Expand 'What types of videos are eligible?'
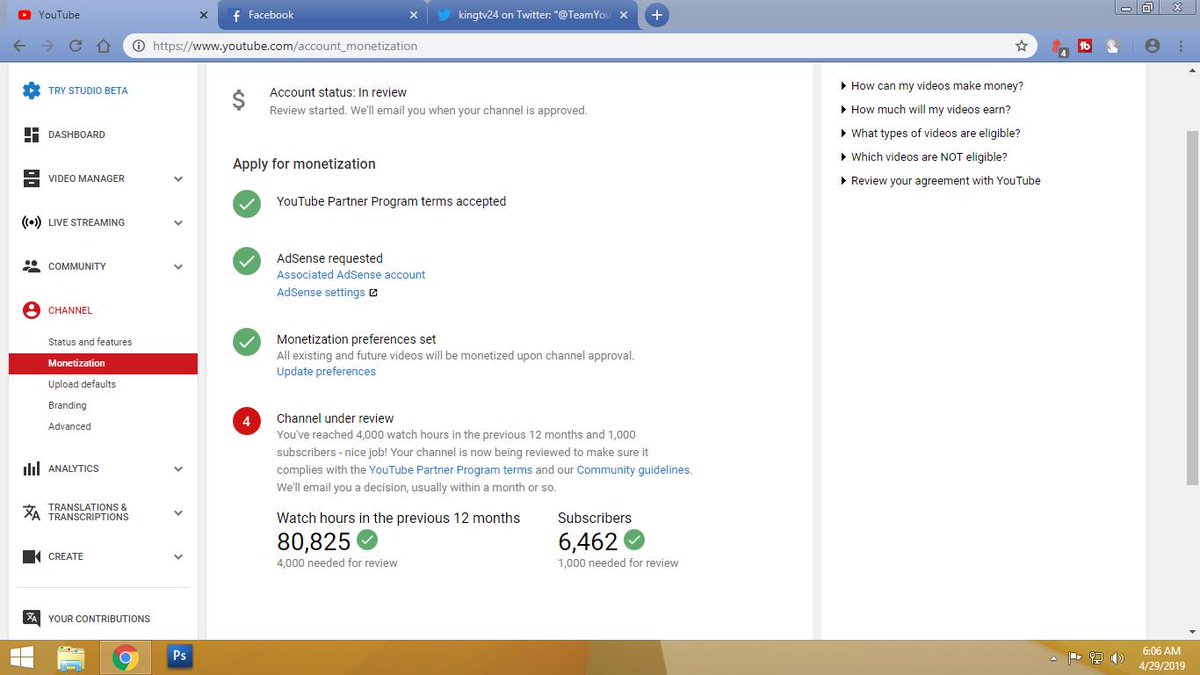 (931, 133)
